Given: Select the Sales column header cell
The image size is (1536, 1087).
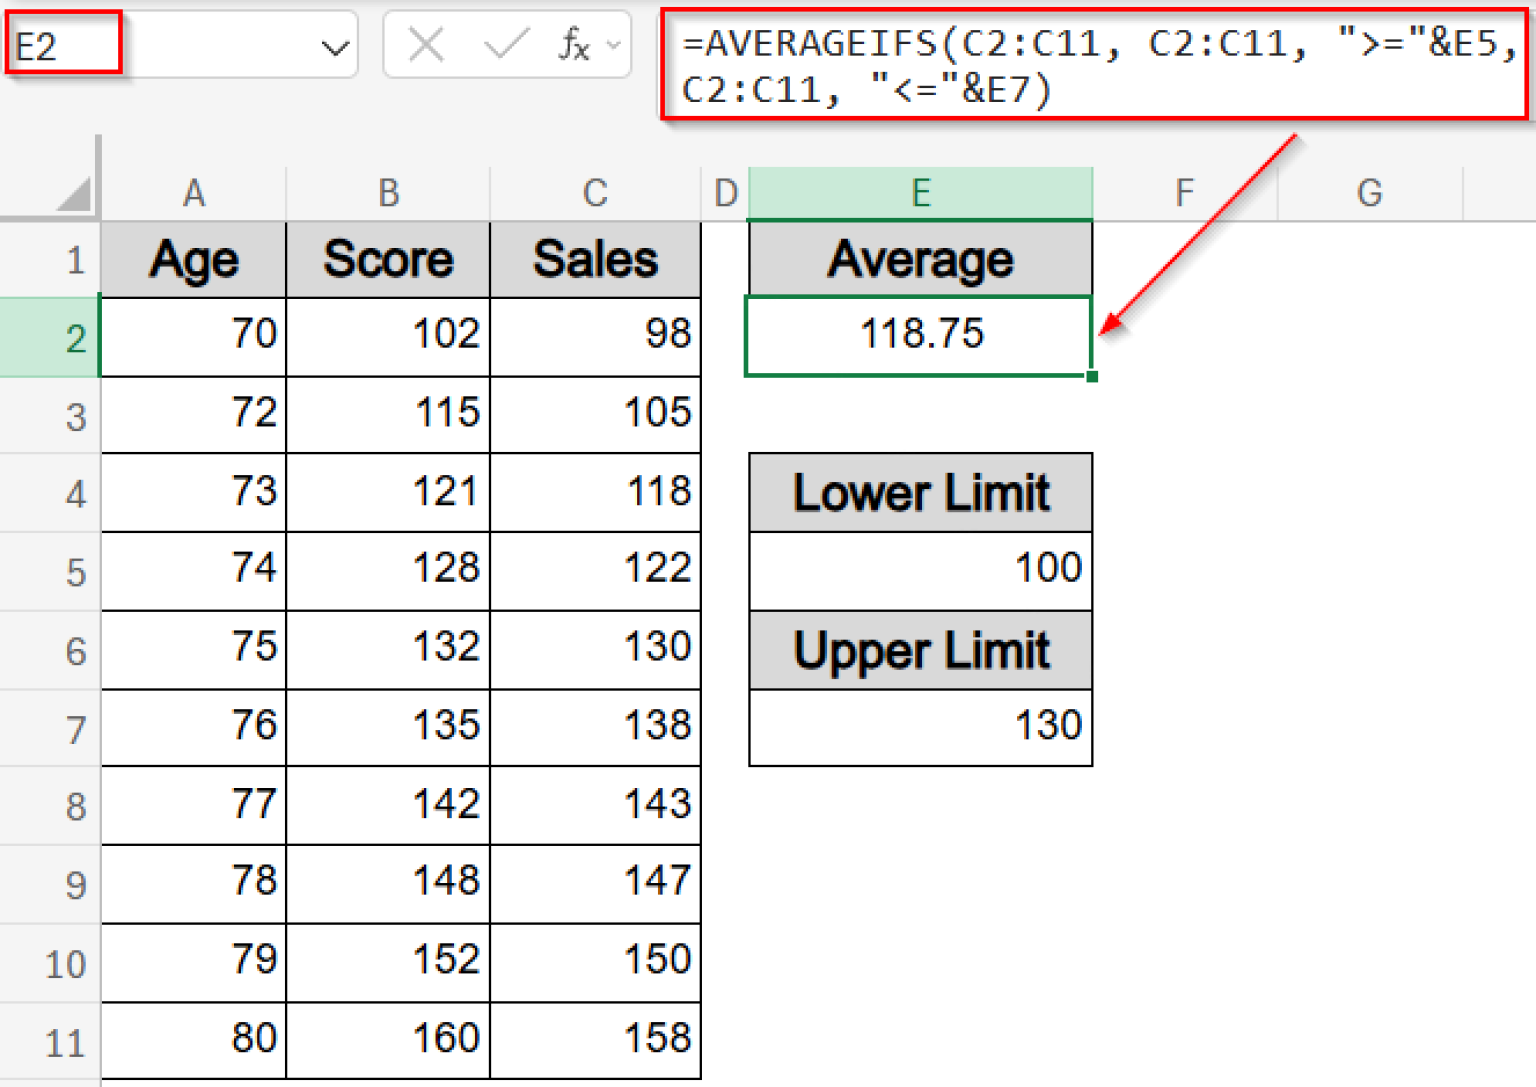Looking at the screenshot, I should (x=595, y=259).
